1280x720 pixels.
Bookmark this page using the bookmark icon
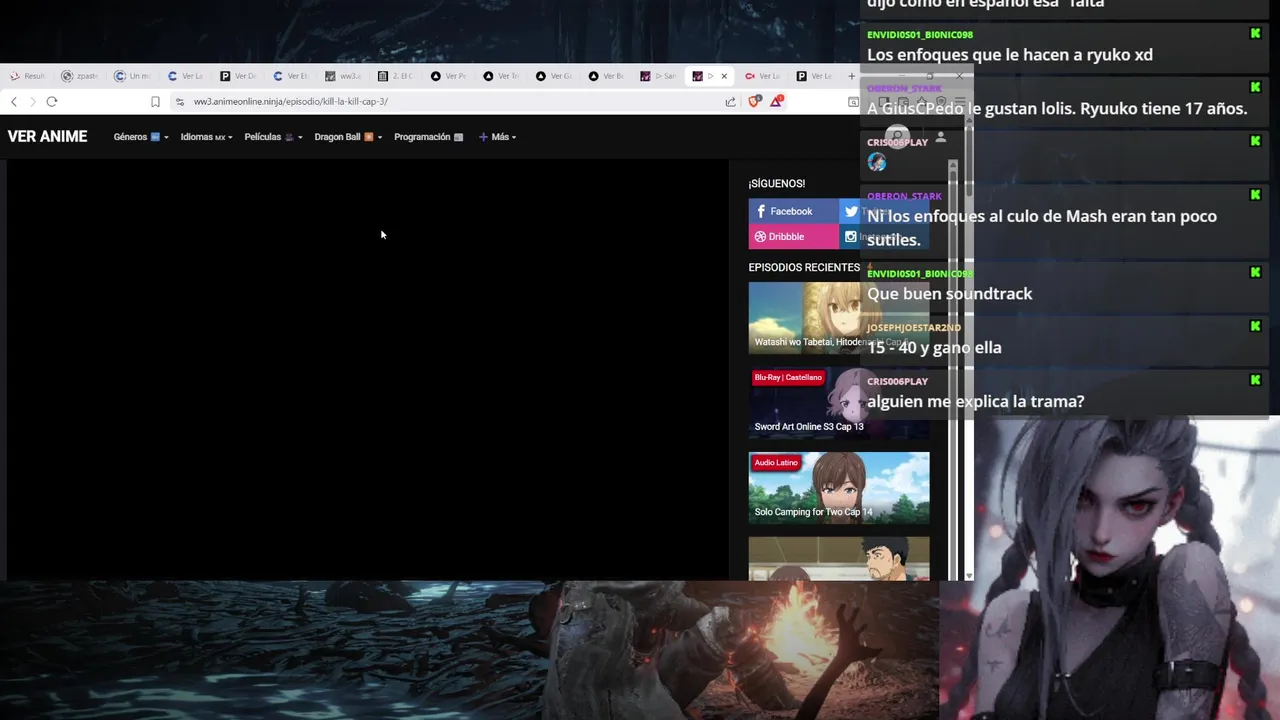[155, 101]
